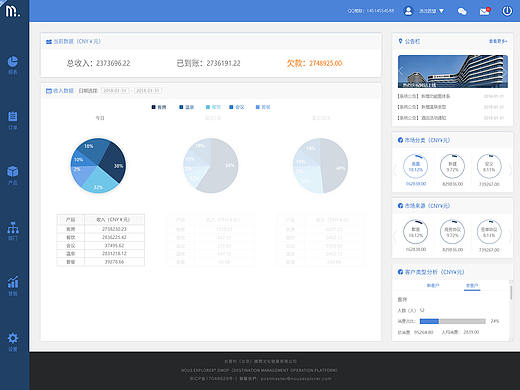Select the 18.12% ring in market source
Viewport: 520px width, 390px height.
416,232
